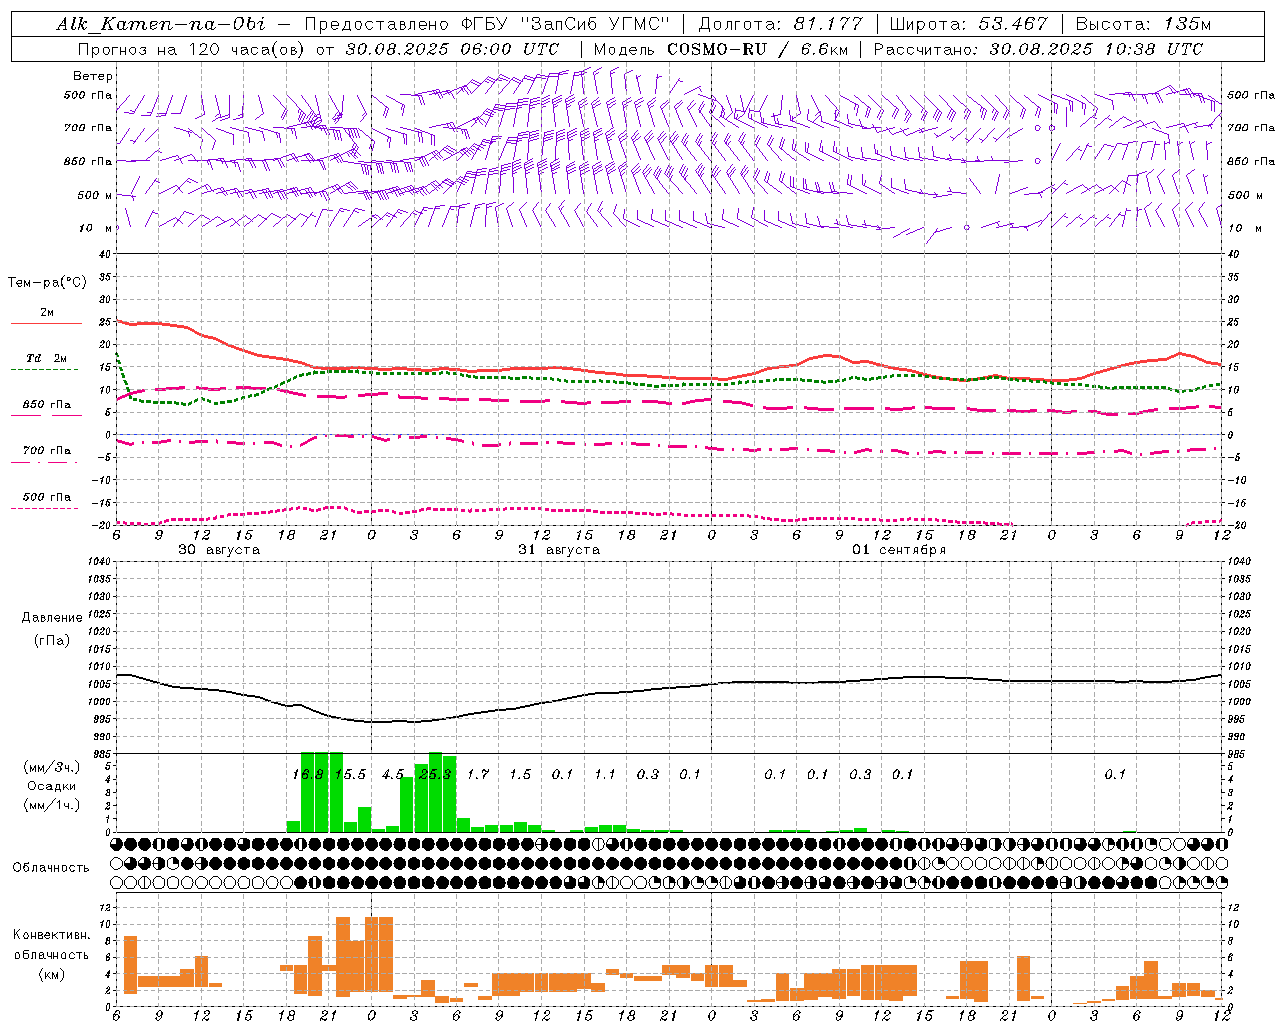Click the (мм/1ч.) unit label
Viewport: 1280px width, 1024px height.
coord(52,805)
